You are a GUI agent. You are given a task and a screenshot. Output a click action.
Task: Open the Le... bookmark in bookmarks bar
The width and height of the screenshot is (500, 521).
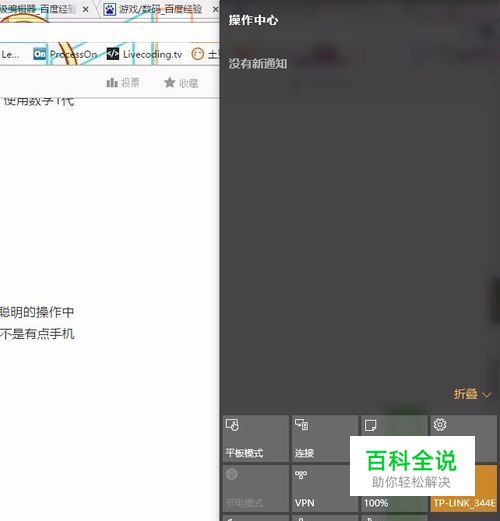pos(10,54)
